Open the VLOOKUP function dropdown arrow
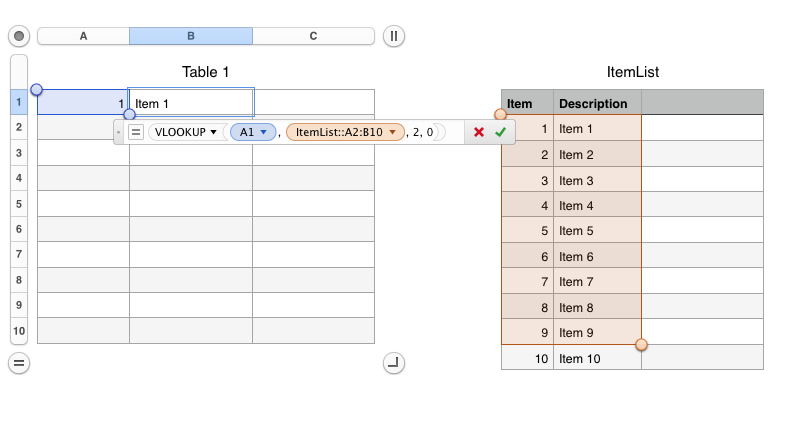Screen dimensions: 811x428 [213, 132]
